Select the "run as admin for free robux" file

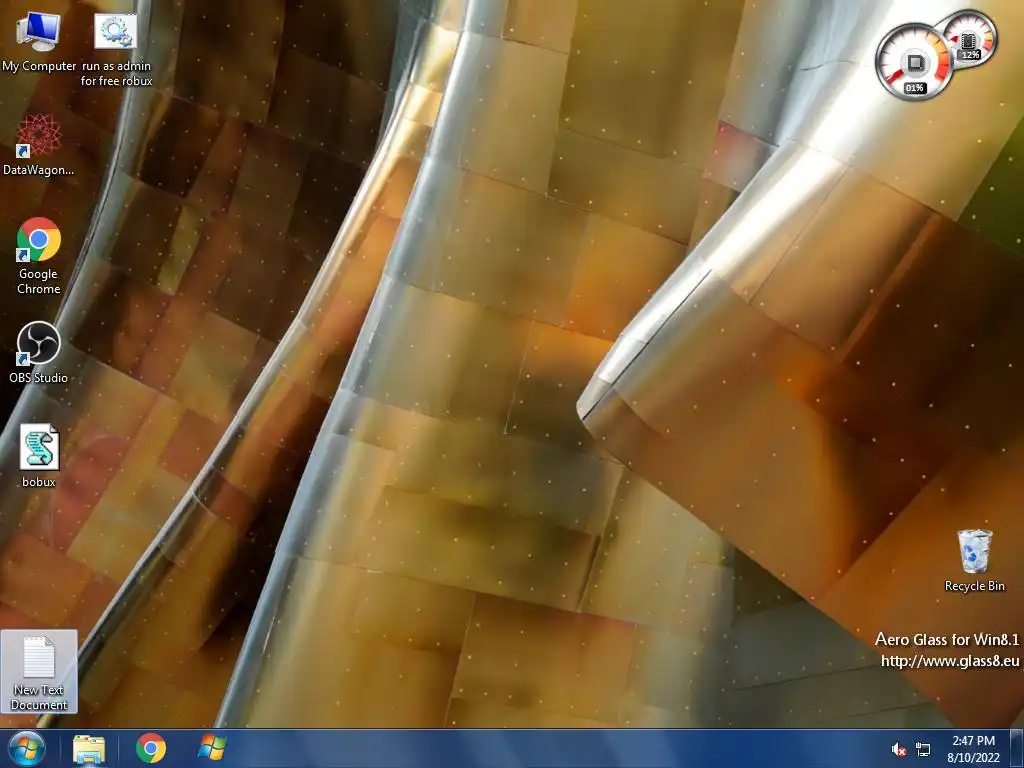[x=116, y=50]
